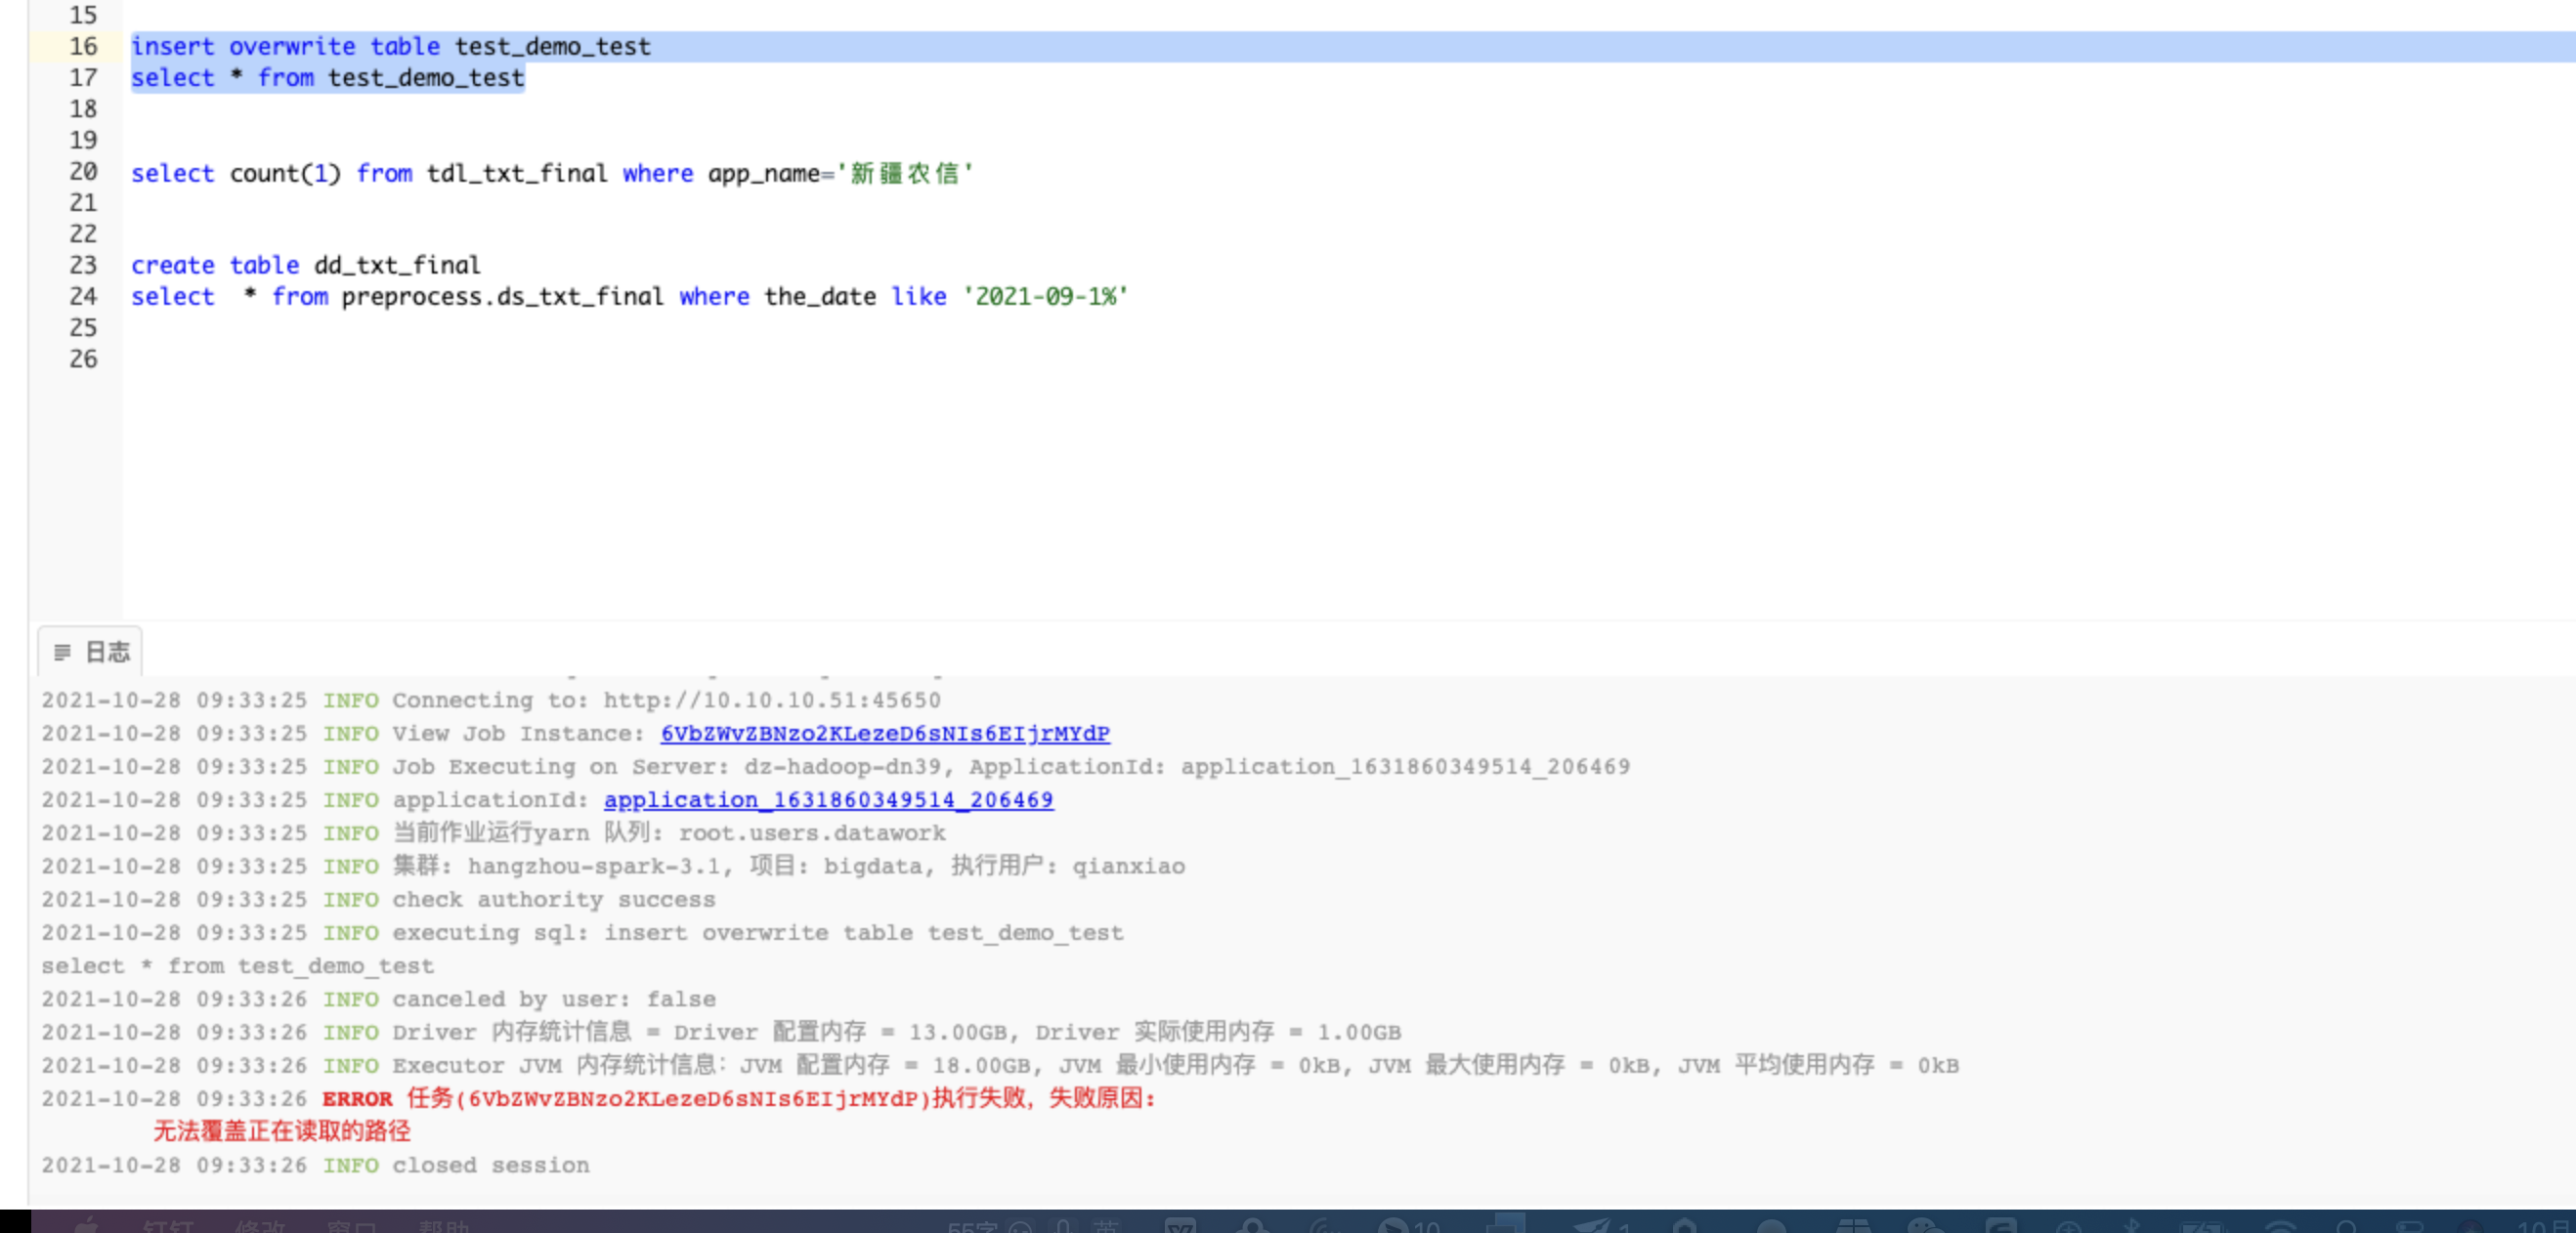Click 'dd_txt_final' table name on line 23
The height and width of the screenshot is (1233, 2576).
(x=397, y=265)
